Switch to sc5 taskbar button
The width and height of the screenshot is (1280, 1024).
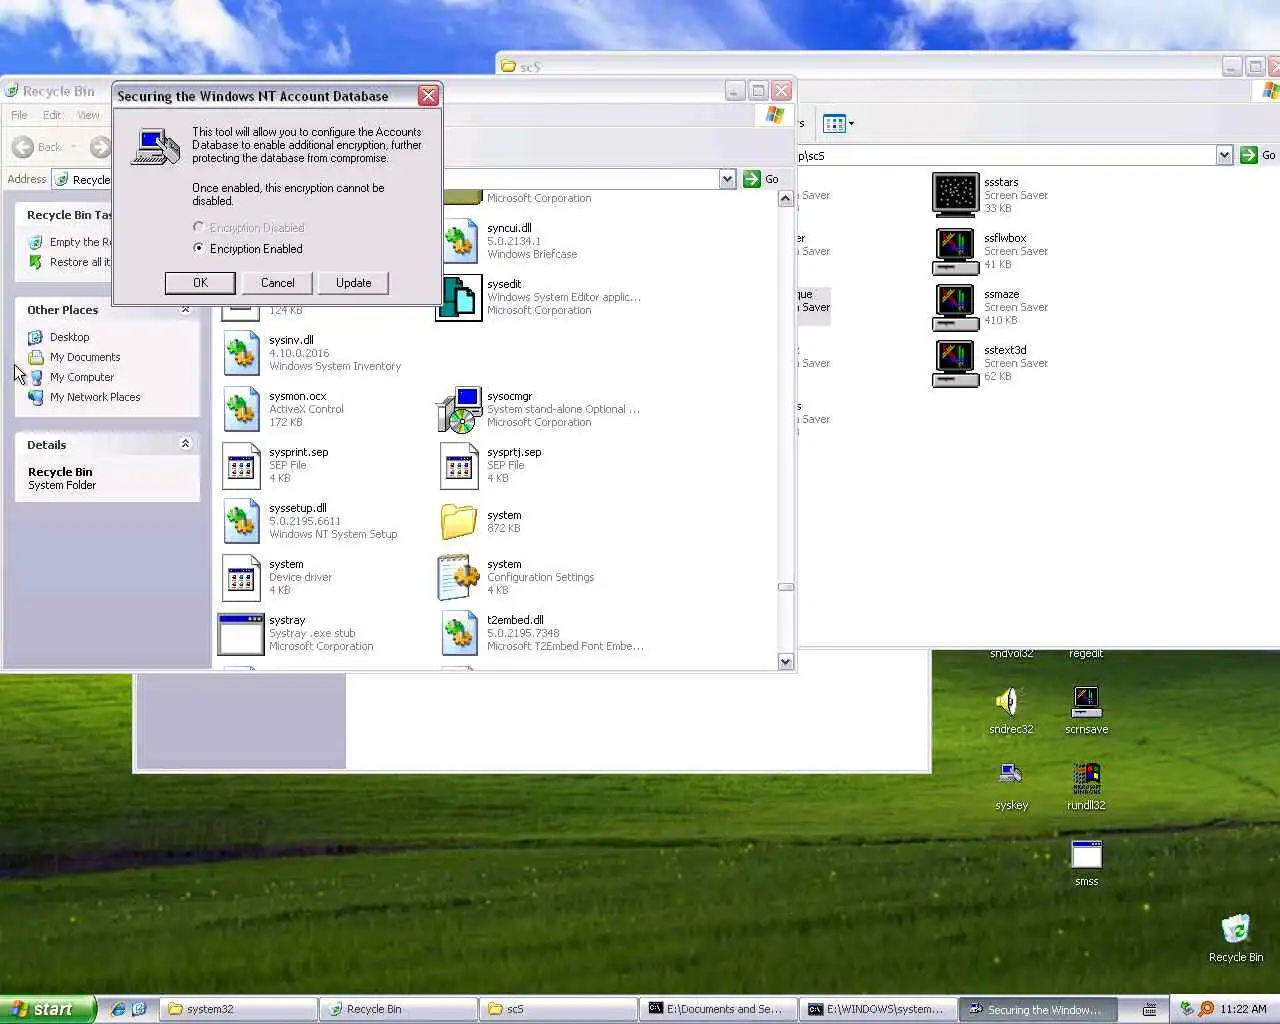pyautogui.click(x=558, y=1009)
